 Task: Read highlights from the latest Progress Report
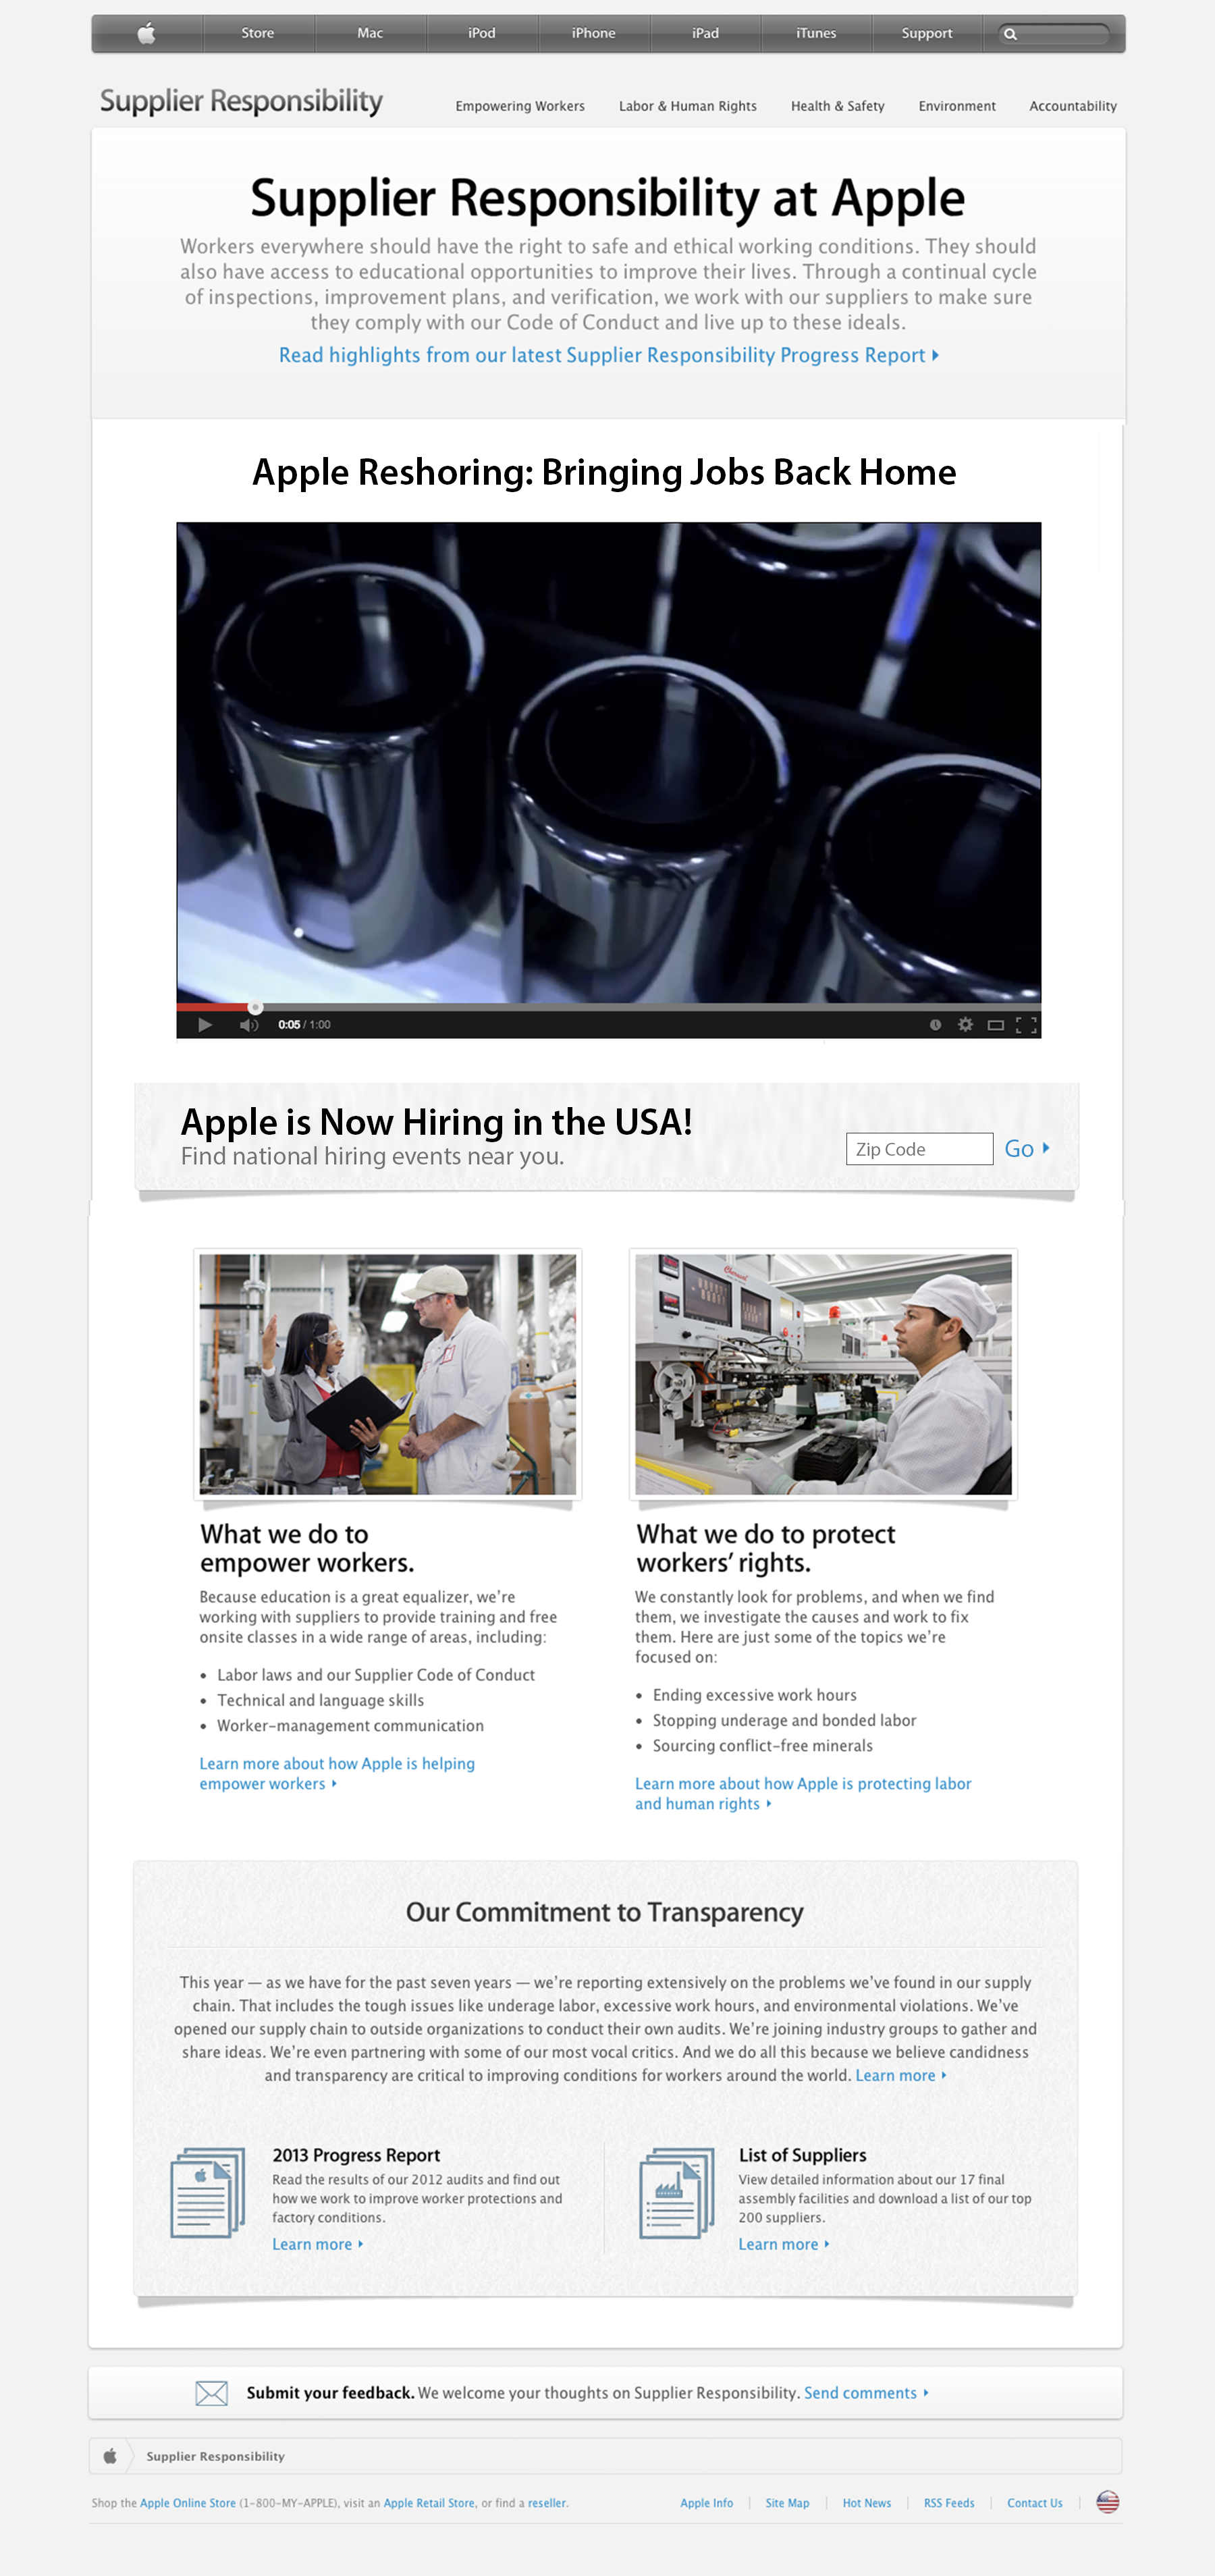(608, 355)
